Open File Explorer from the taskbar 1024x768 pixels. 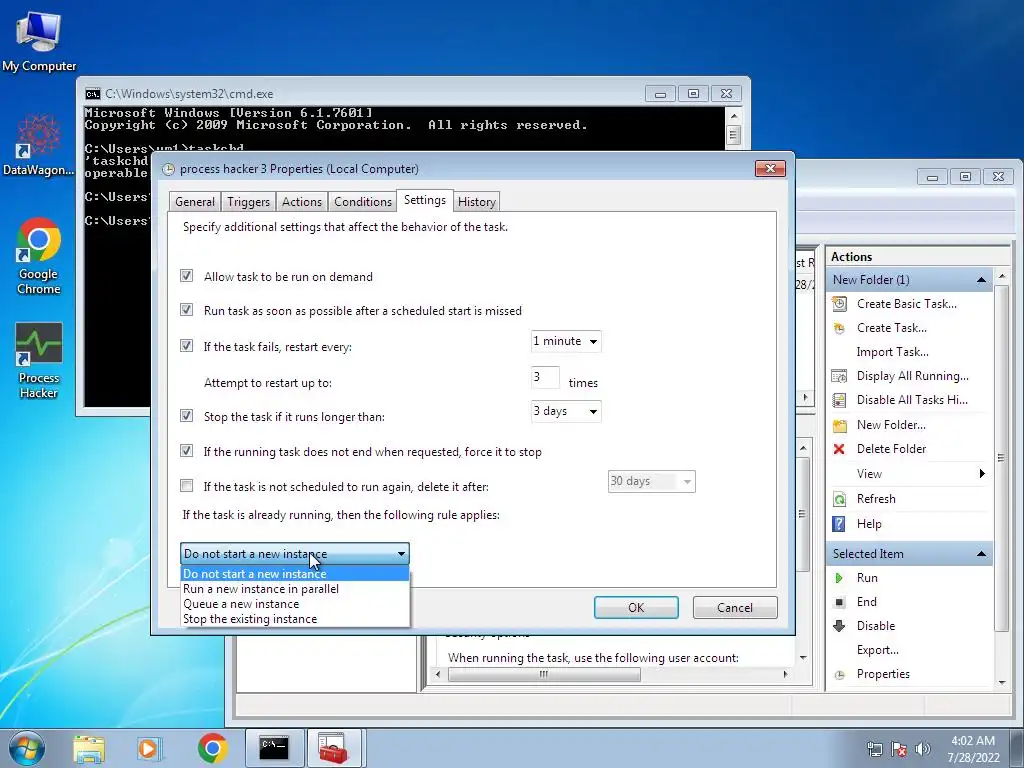(89, 748)
